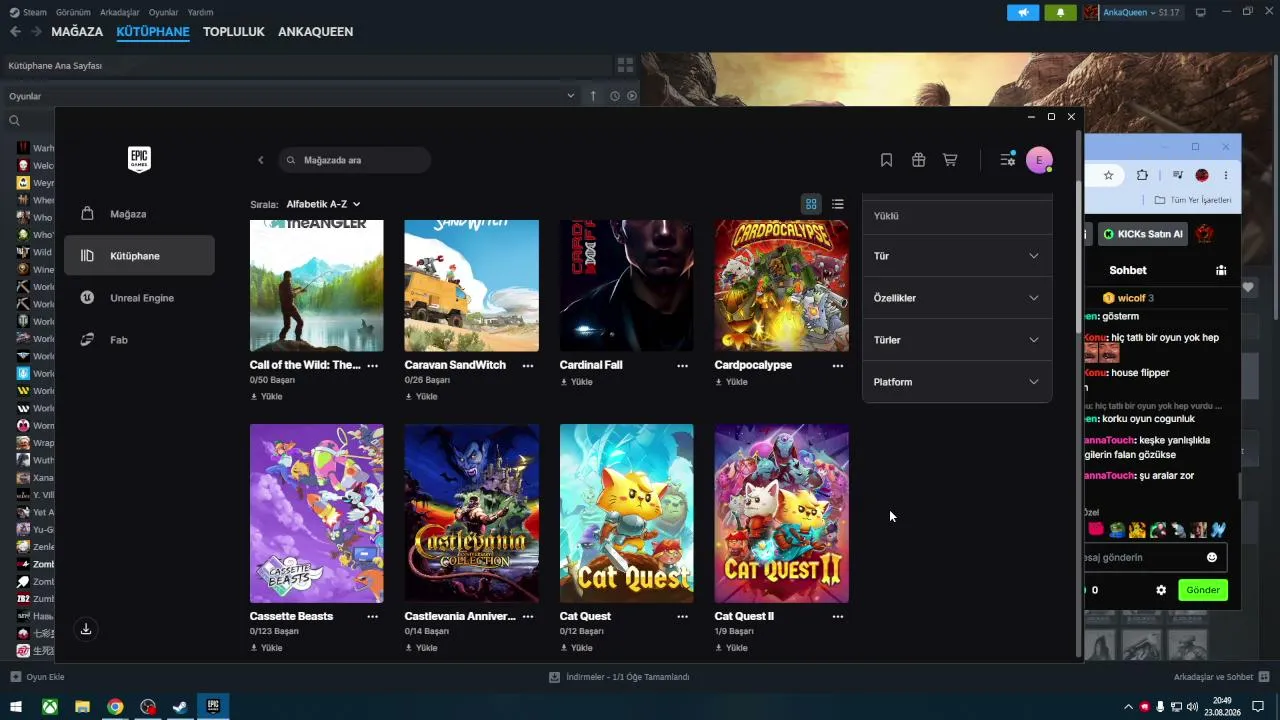Screen dimensions: 1280x720
Task: Focus the 'Mağazada ara' search field
Action: point(355,160)
